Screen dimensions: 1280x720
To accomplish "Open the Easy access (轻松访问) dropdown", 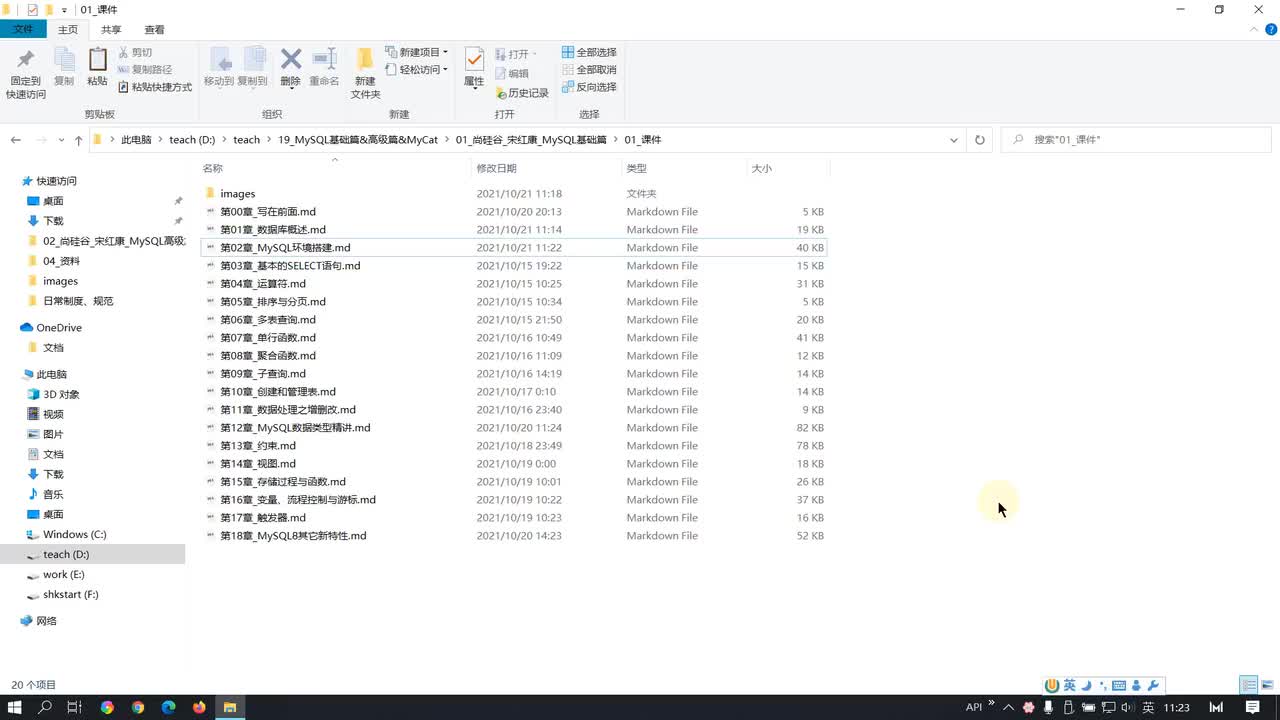I will point(417,70).
